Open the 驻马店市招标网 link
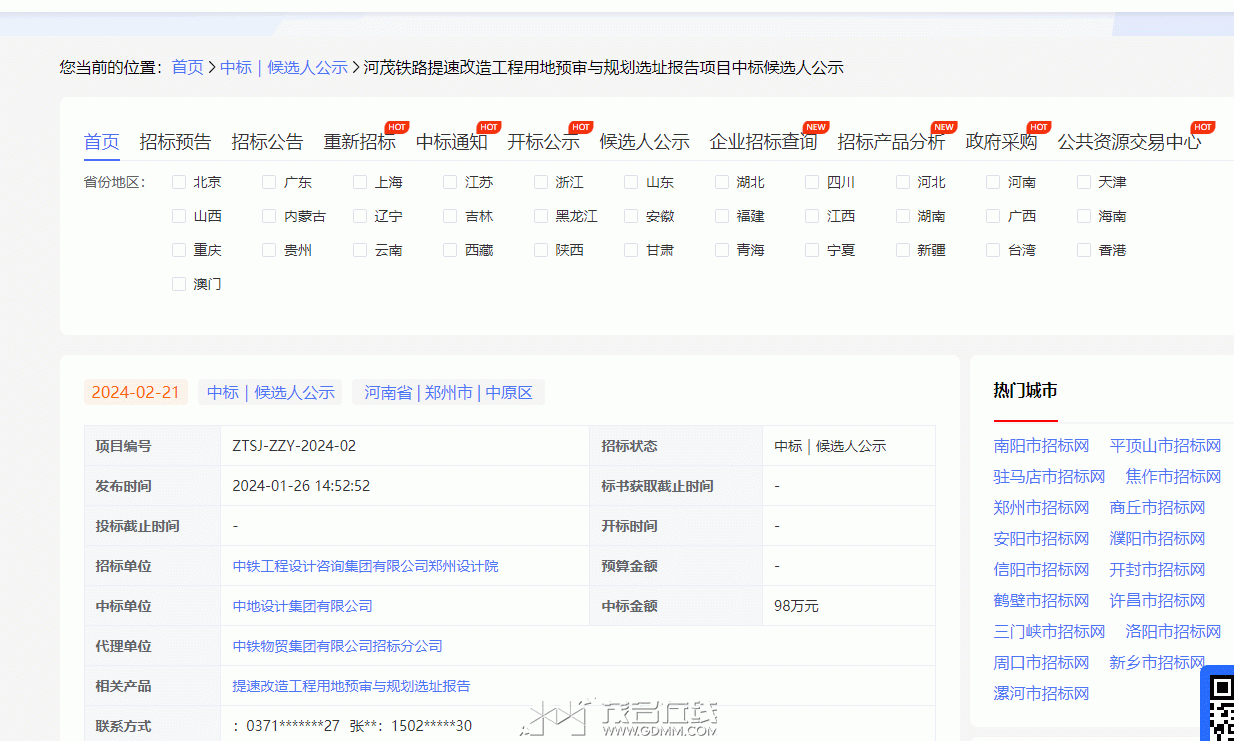The height and width of the screenshot is (741, 1234). pos(1050,477)
